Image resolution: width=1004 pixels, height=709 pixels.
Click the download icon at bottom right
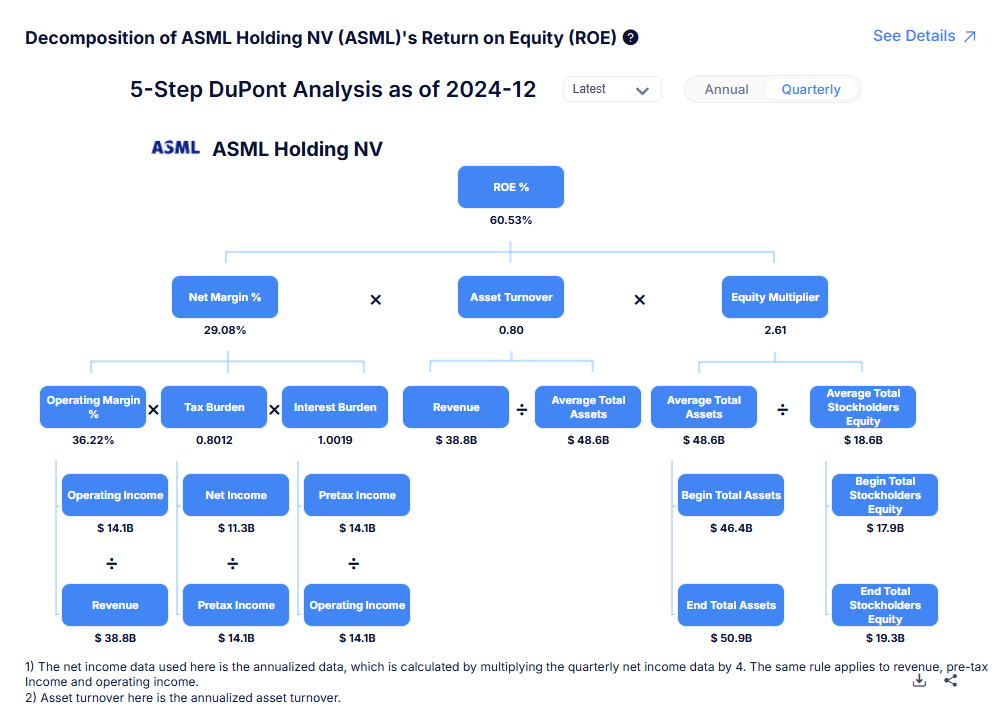pyautogui.click(x=919, y=680)
